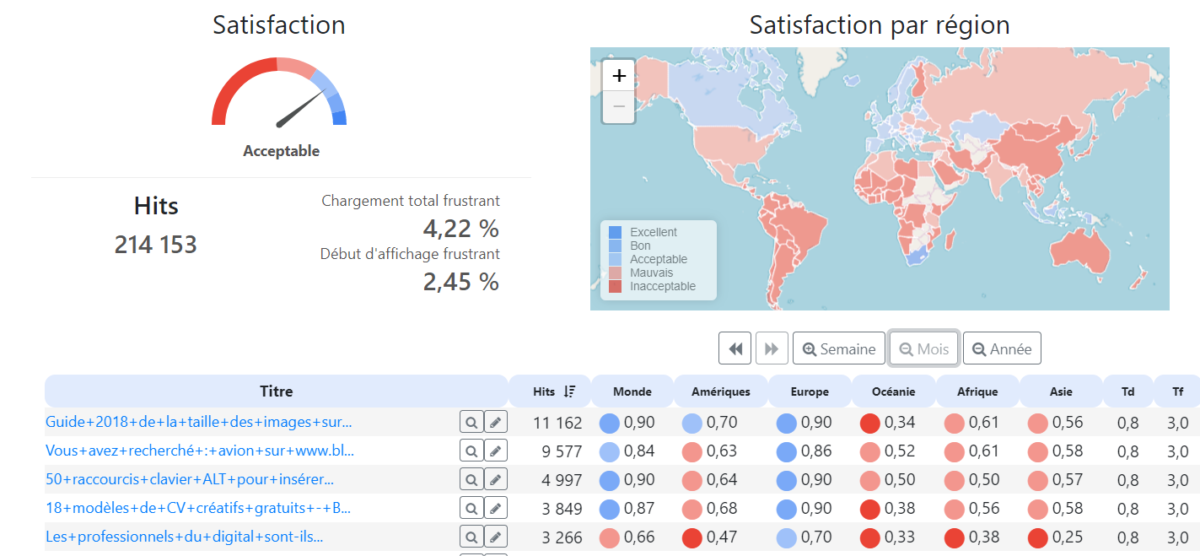Switch view to Année
1200x556 pixels.
click(1002, 349)
